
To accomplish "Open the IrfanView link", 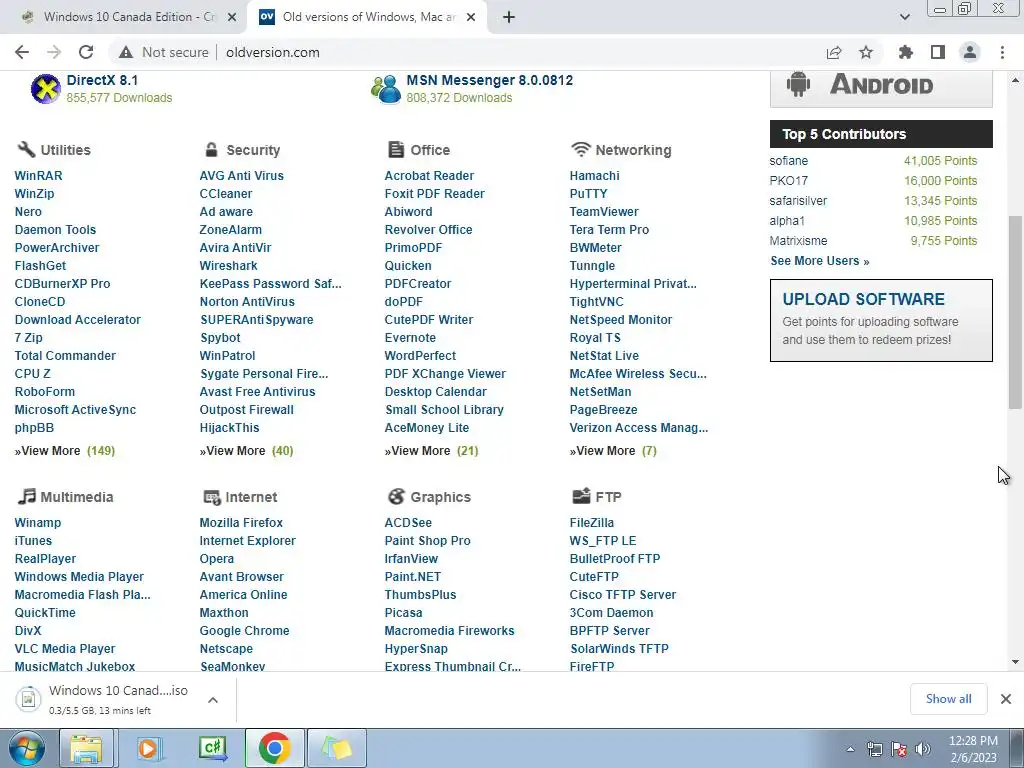I will [411, 558].
